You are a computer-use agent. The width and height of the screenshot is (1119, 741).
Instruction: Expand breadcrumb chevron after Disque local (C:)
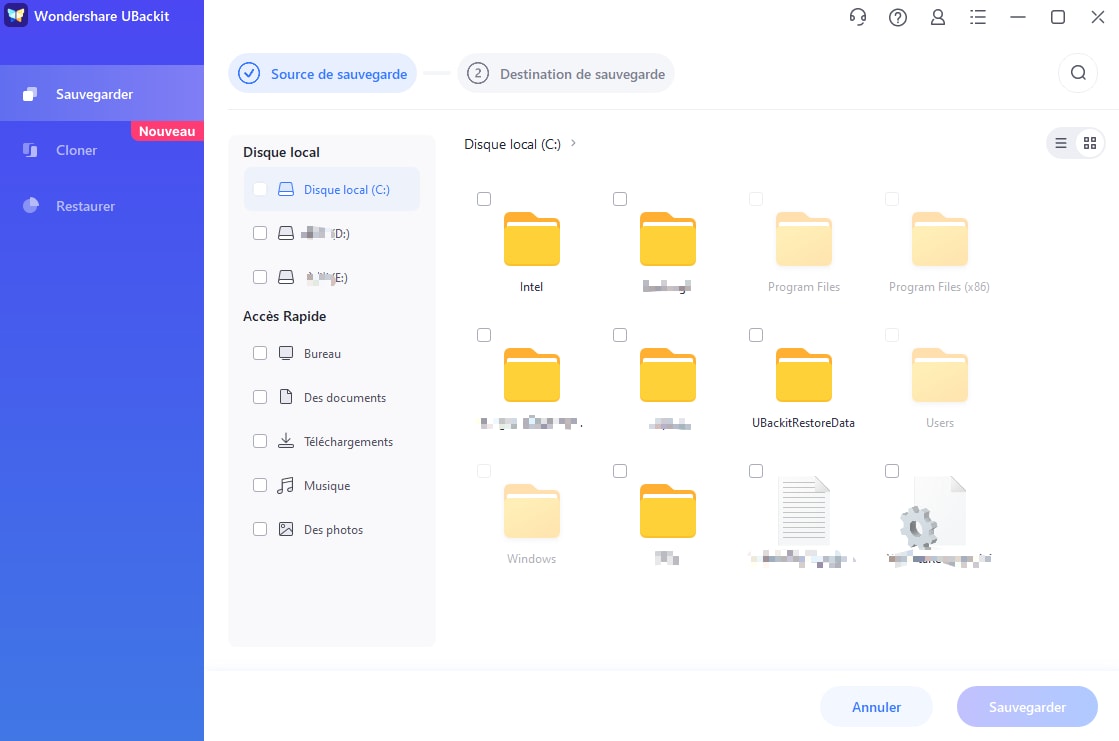573,143
